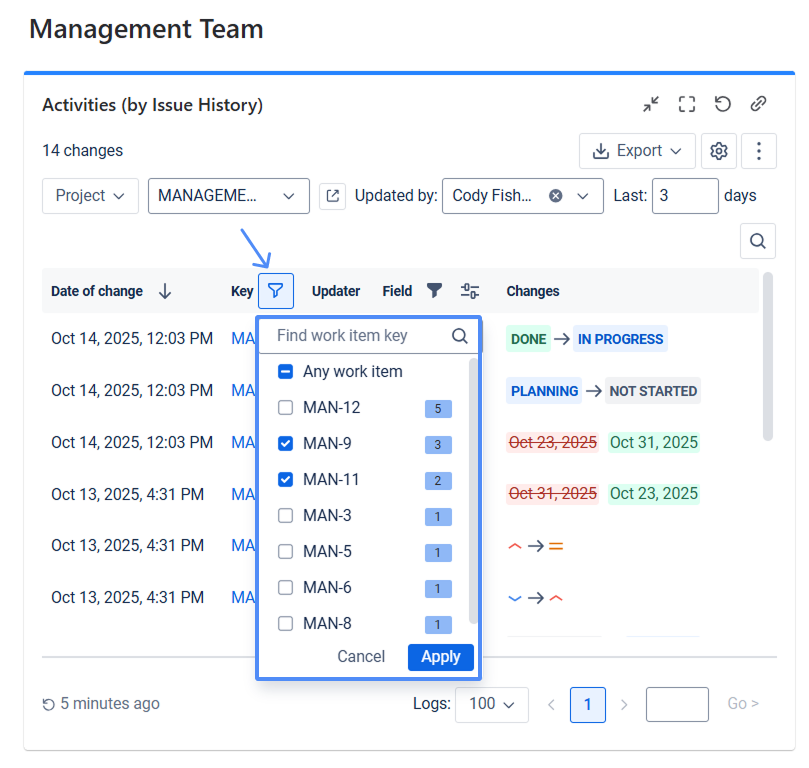Click the collapse gadget icon
The width and height of the screenshot is (809, 768).
coord(651,104)
